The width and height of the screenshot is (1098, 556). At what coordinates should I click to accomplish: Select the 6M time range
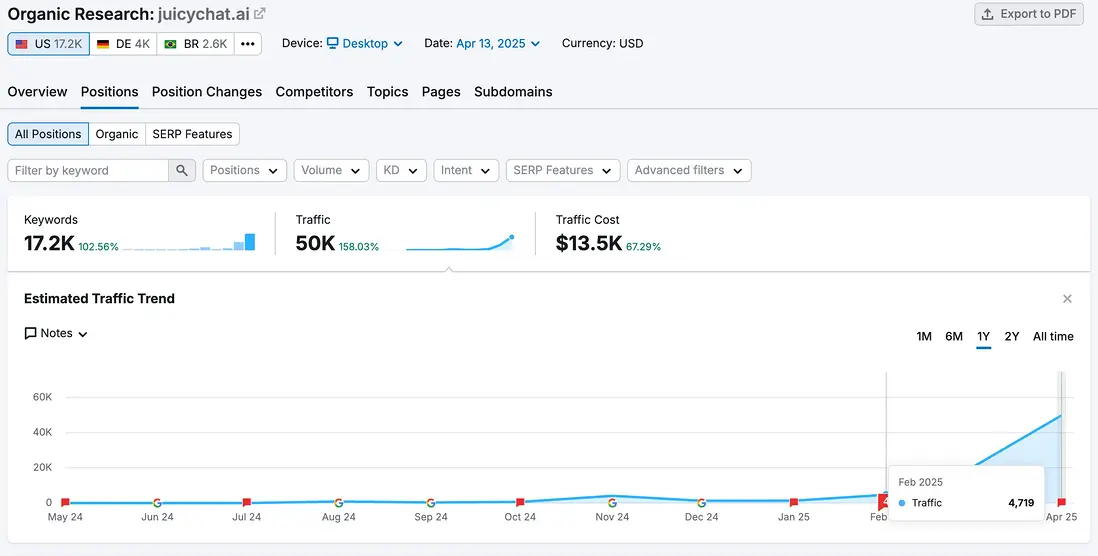pos(954,337)
